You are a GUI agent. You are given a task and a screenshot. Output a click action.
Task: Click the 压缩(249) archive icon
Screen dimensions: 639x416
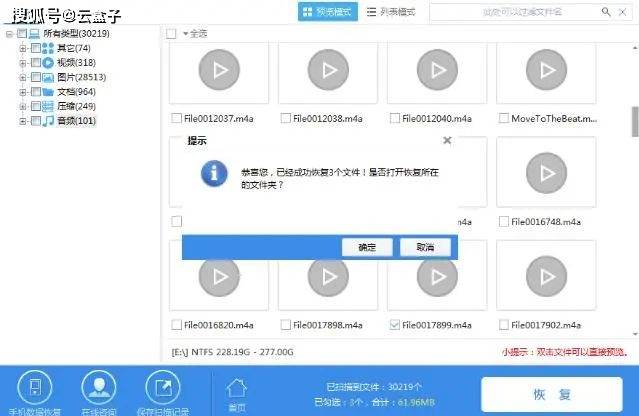pos(48,106)
